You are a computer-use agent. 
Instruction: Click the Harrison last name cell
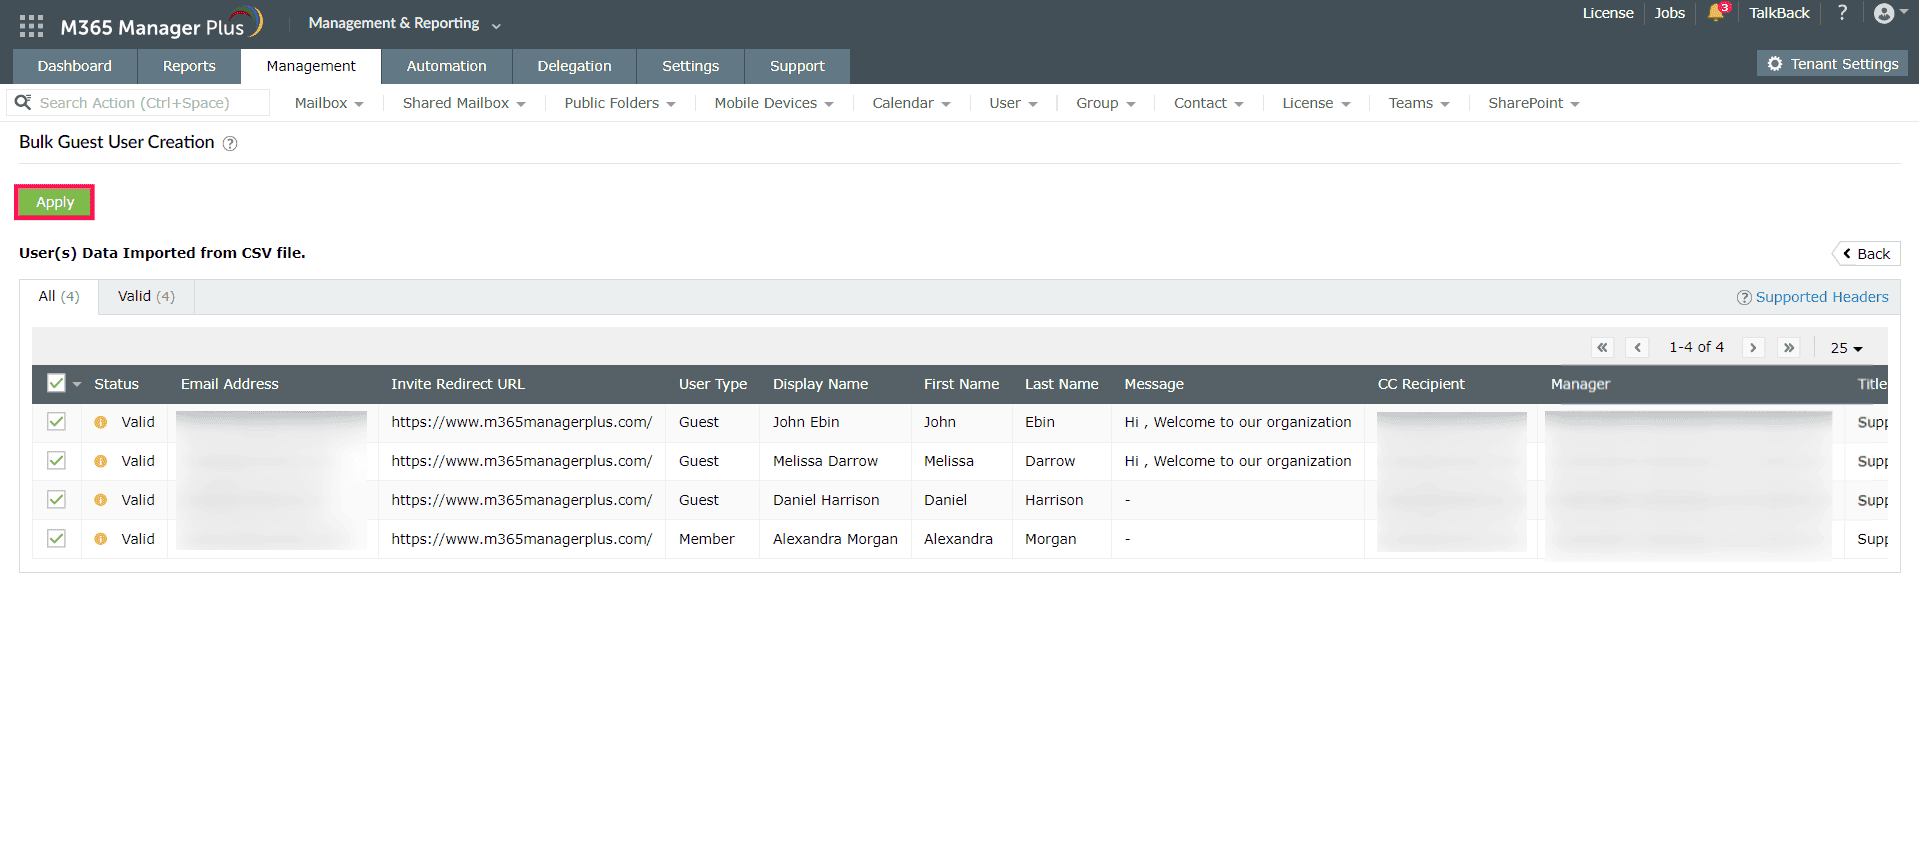pos(1054,500)
